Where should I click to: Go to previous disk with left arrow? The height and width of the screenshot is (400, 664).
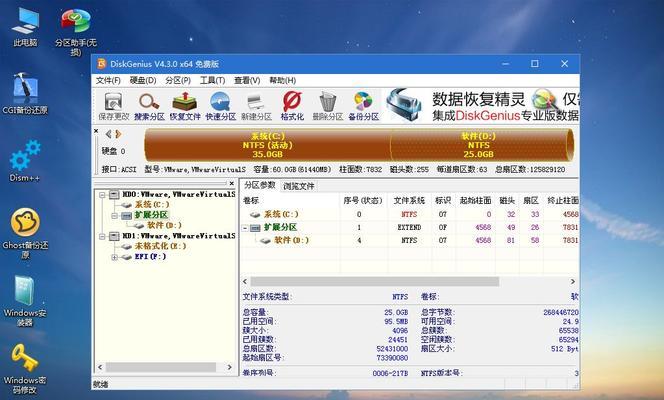108,134
